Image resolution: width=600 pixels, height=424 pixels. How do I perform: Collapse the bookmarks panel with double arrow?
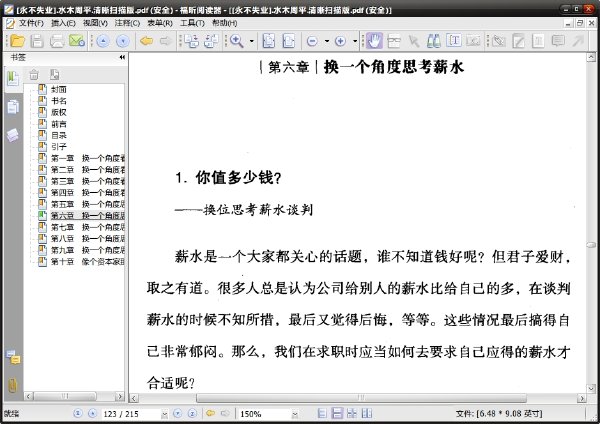click(122, 57)
